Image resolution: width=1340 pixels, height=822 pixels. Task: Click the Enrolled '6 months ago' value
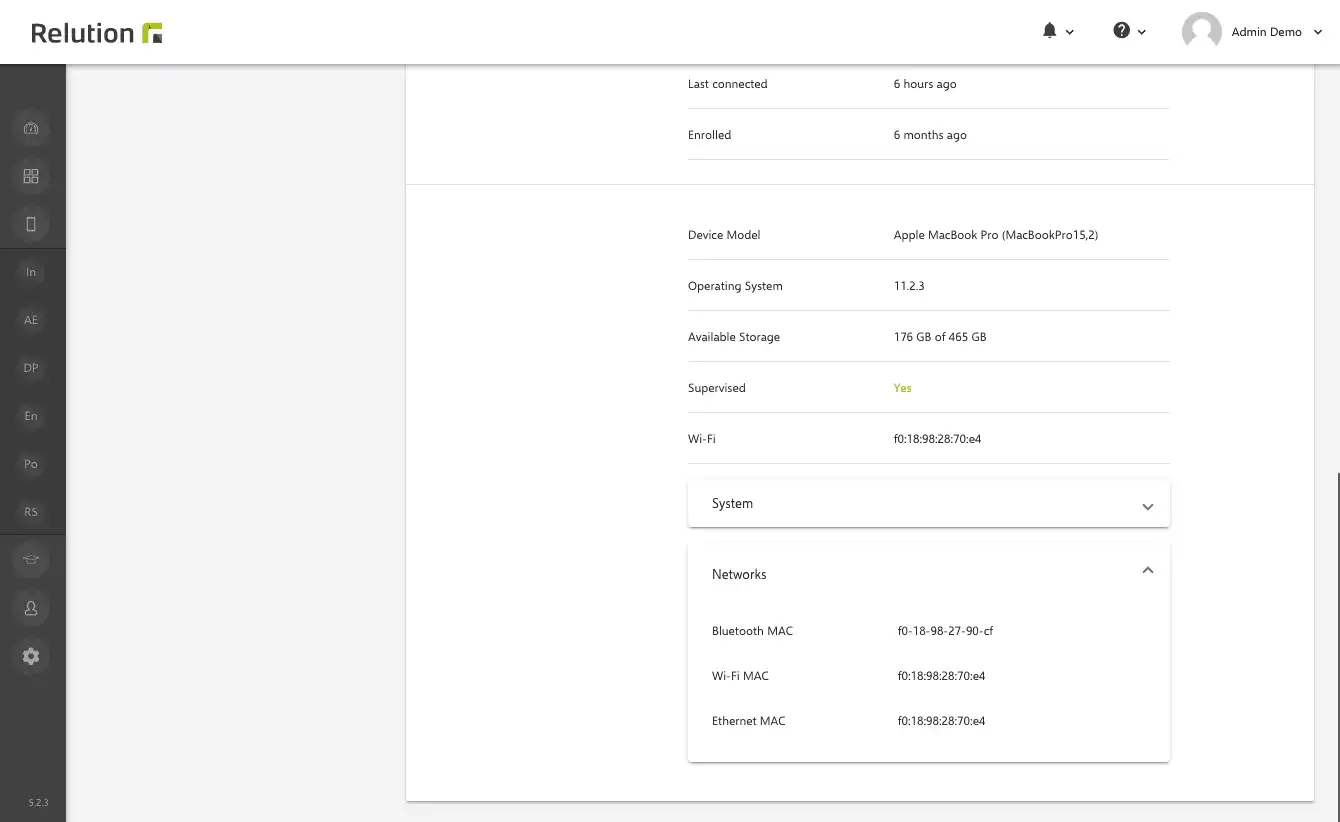tap(930, 135)
